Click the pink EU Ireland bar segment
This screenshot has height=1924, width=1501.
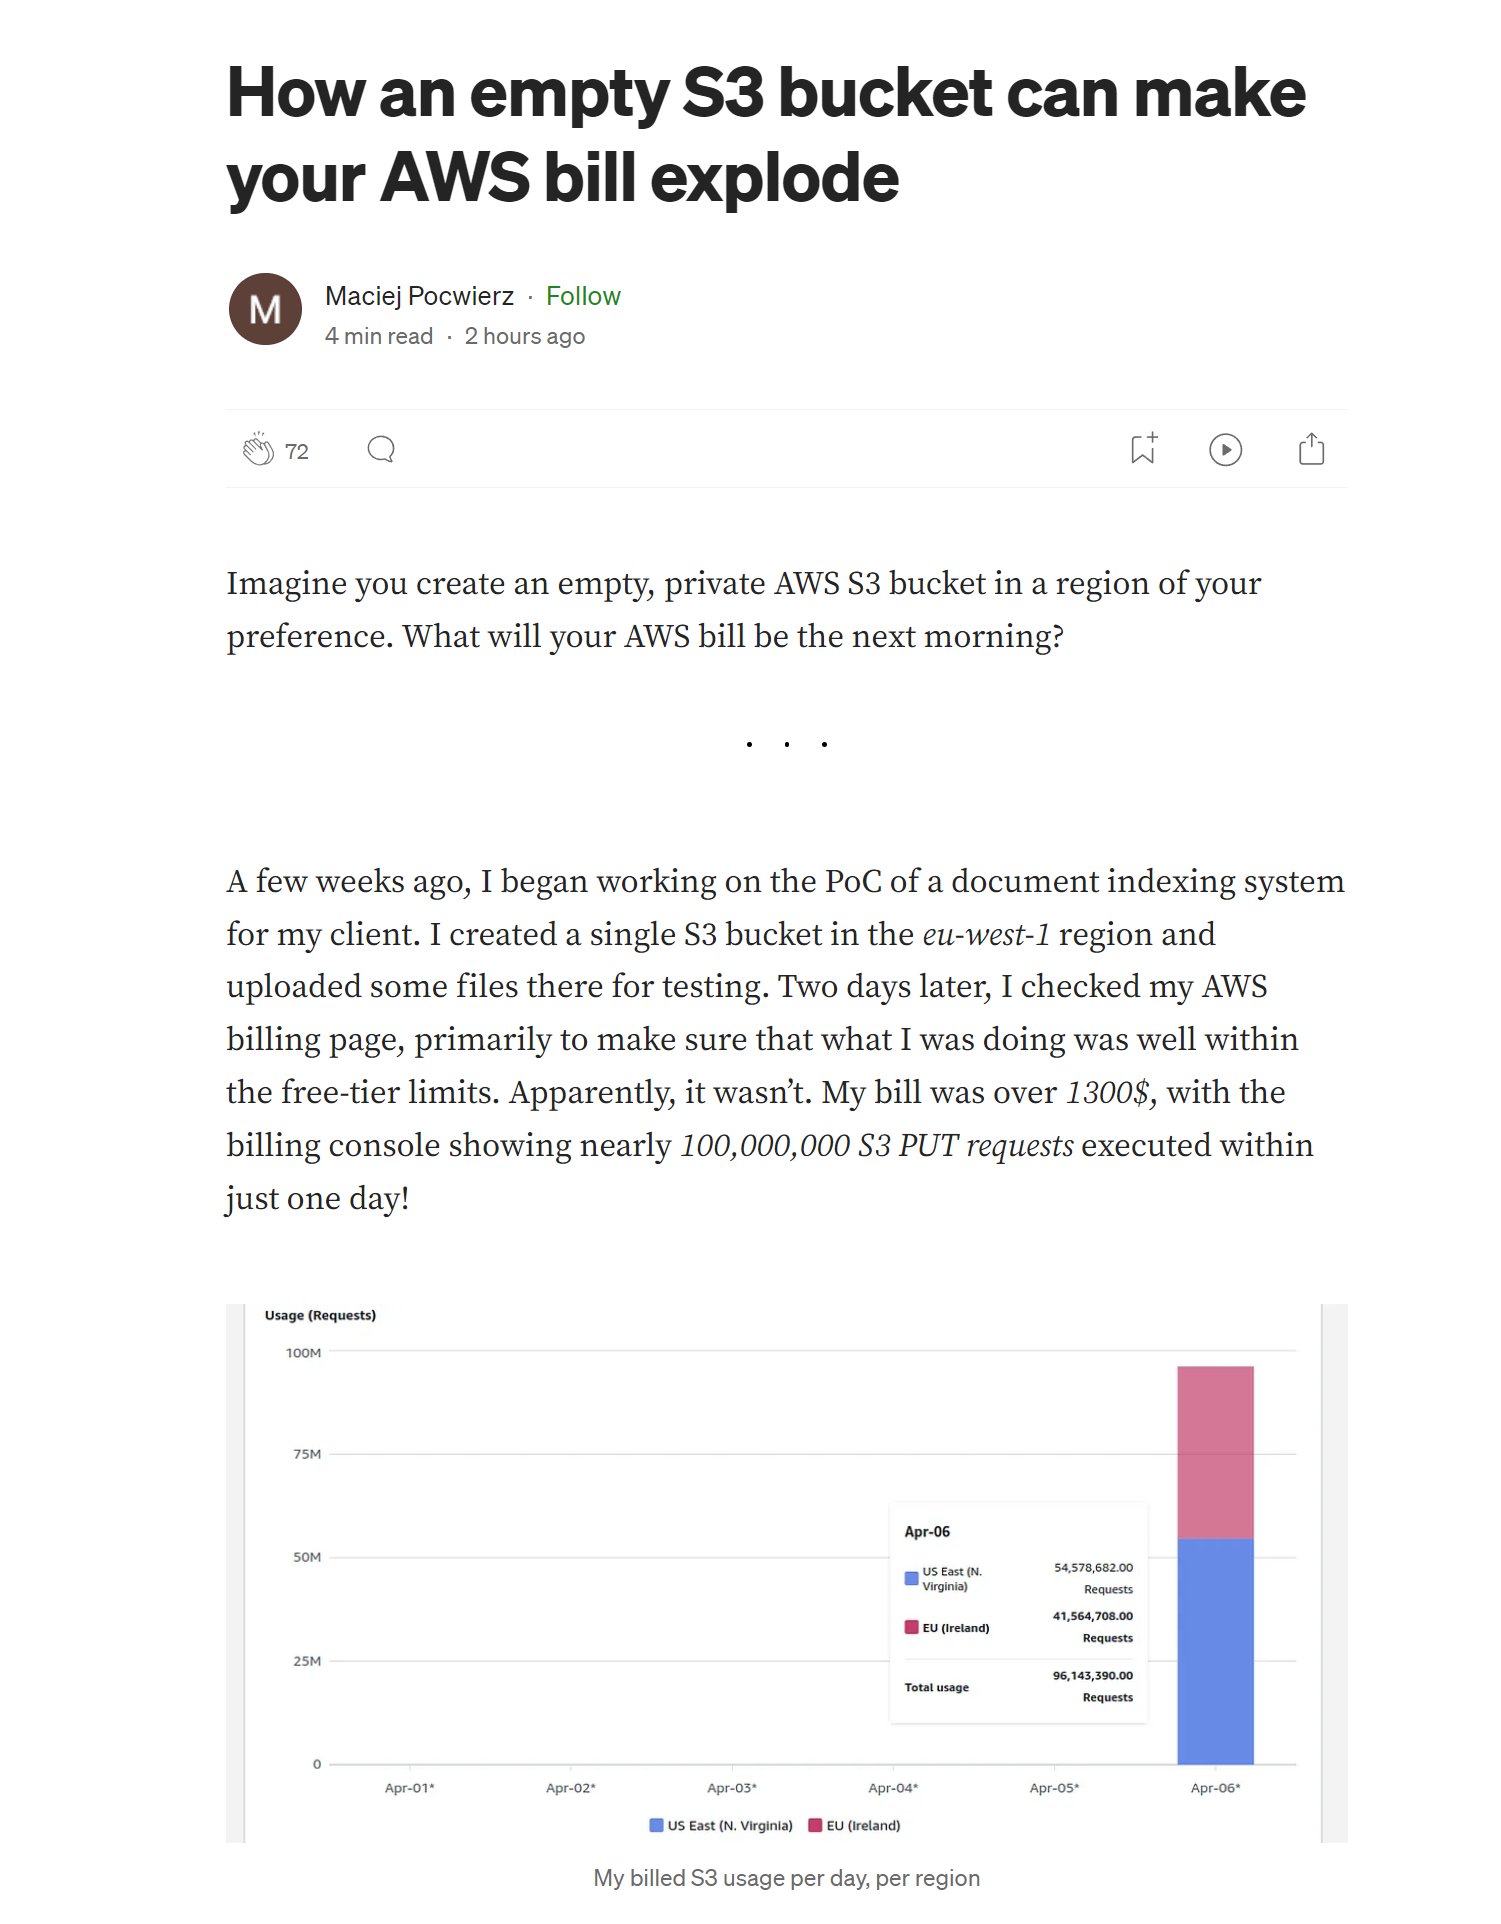(1215, 1452)
